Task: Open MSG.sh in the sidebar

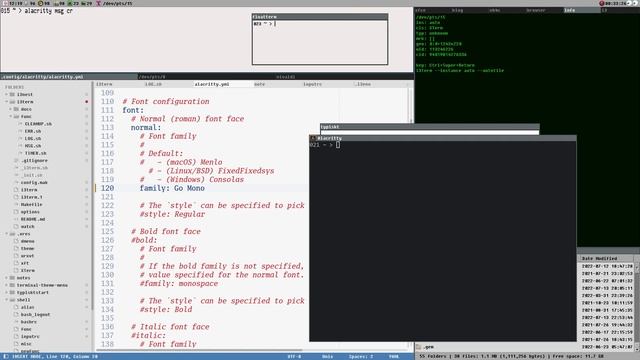Action: click(x=33, y=146)
